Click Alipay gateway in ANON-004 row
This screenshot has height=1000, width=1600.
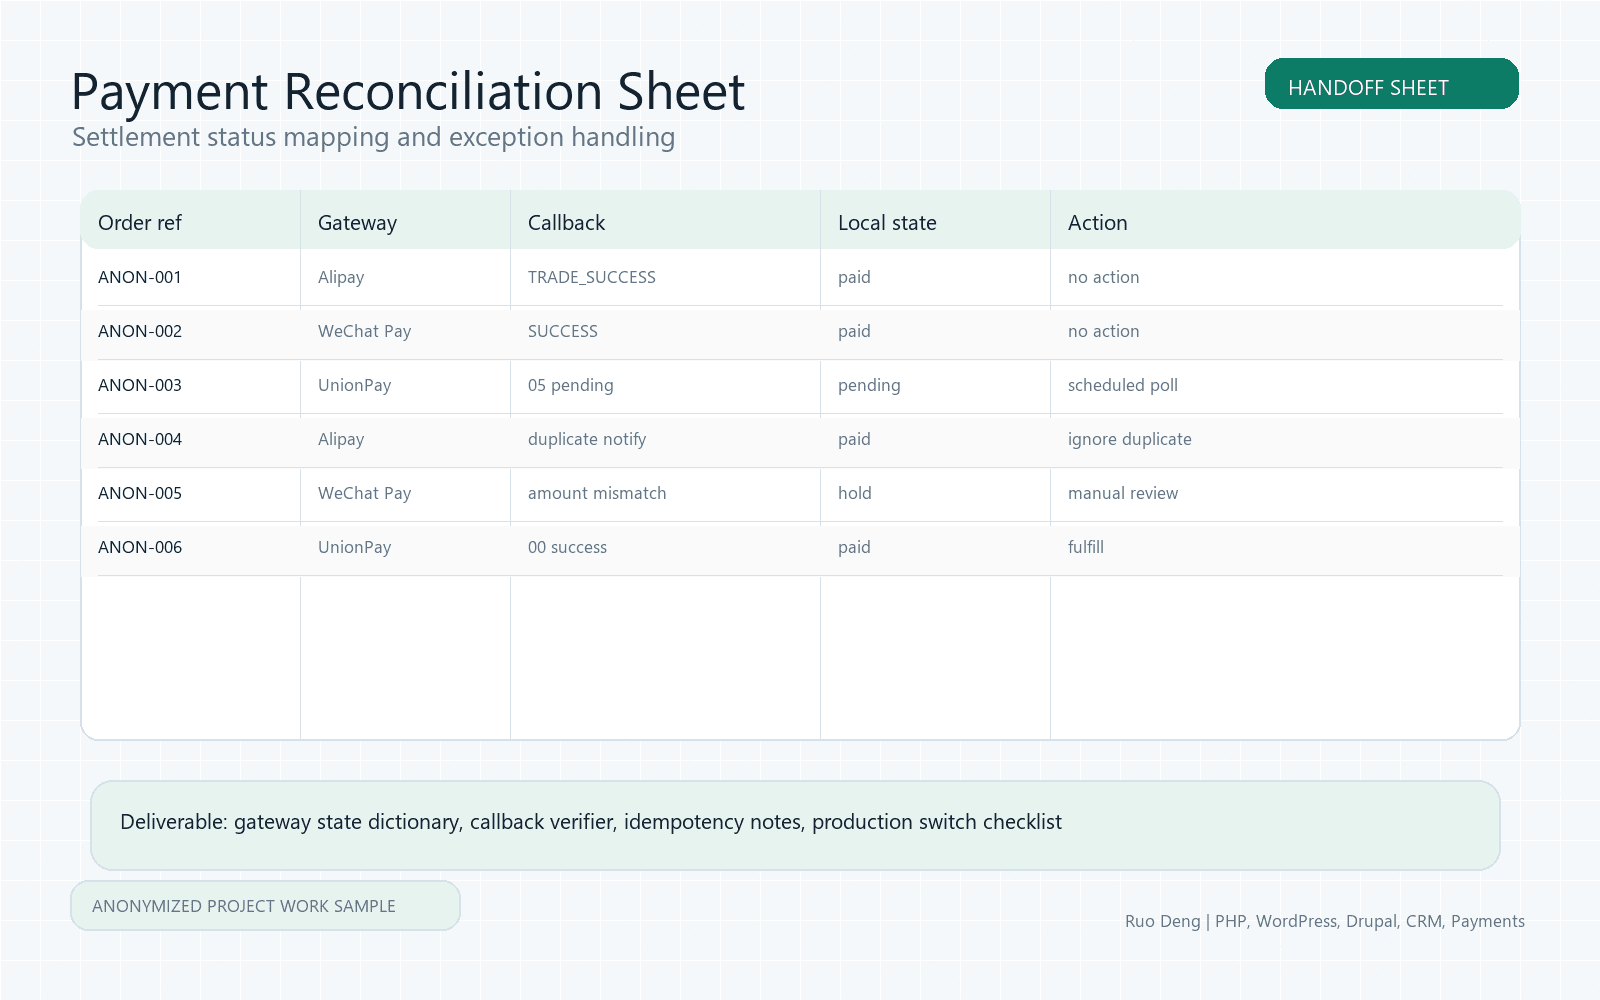[x=341, y=440]
